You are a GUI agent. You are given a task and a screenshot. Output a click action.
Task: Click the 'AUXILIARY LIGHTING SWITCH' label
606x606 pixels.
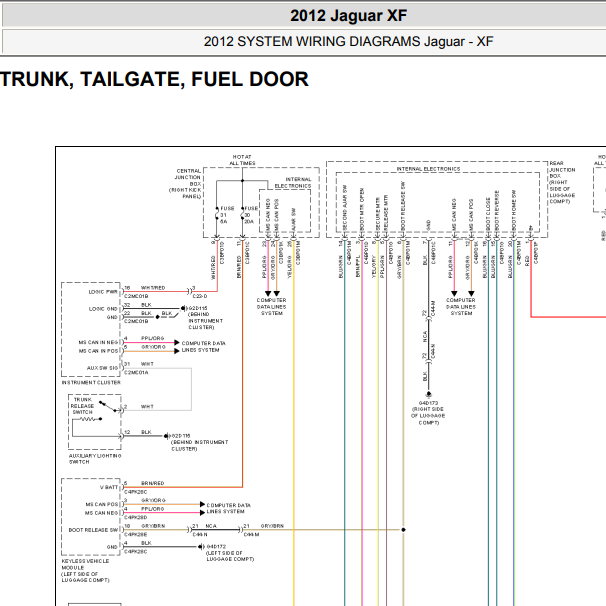coord(95,459)
